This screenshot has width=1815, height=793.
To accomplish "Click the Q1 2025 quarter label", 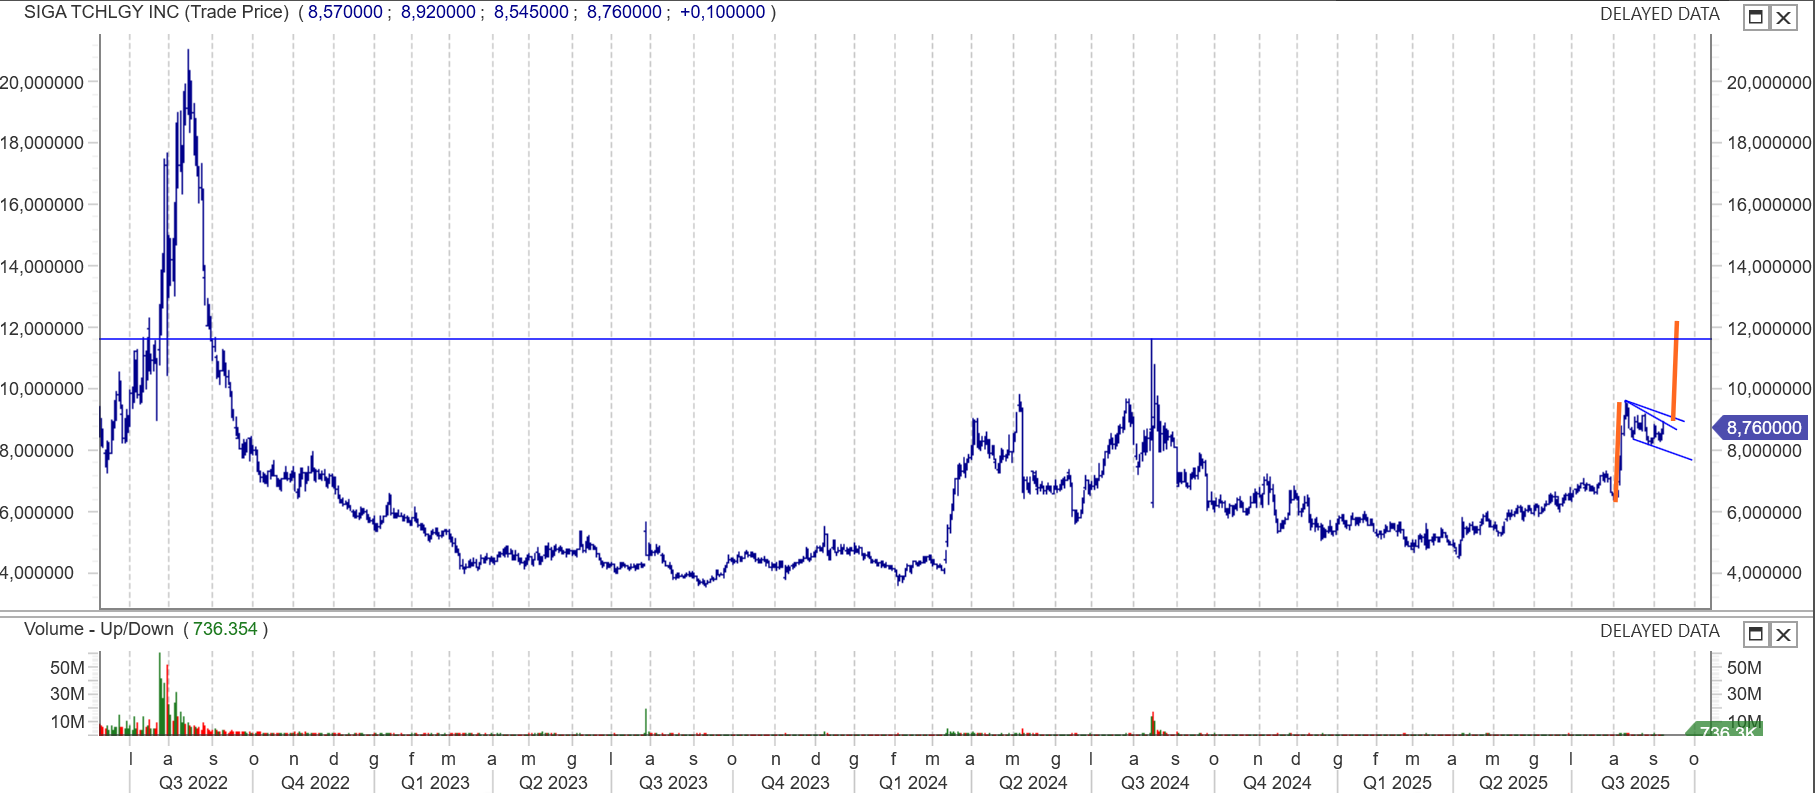I will [1397, 783].
